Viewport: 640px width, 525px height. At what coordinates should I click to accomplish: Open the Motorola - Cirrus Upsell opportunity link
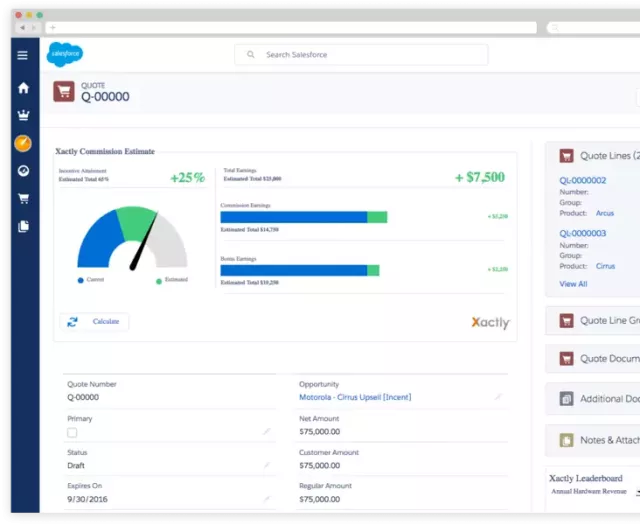point(355,397)
